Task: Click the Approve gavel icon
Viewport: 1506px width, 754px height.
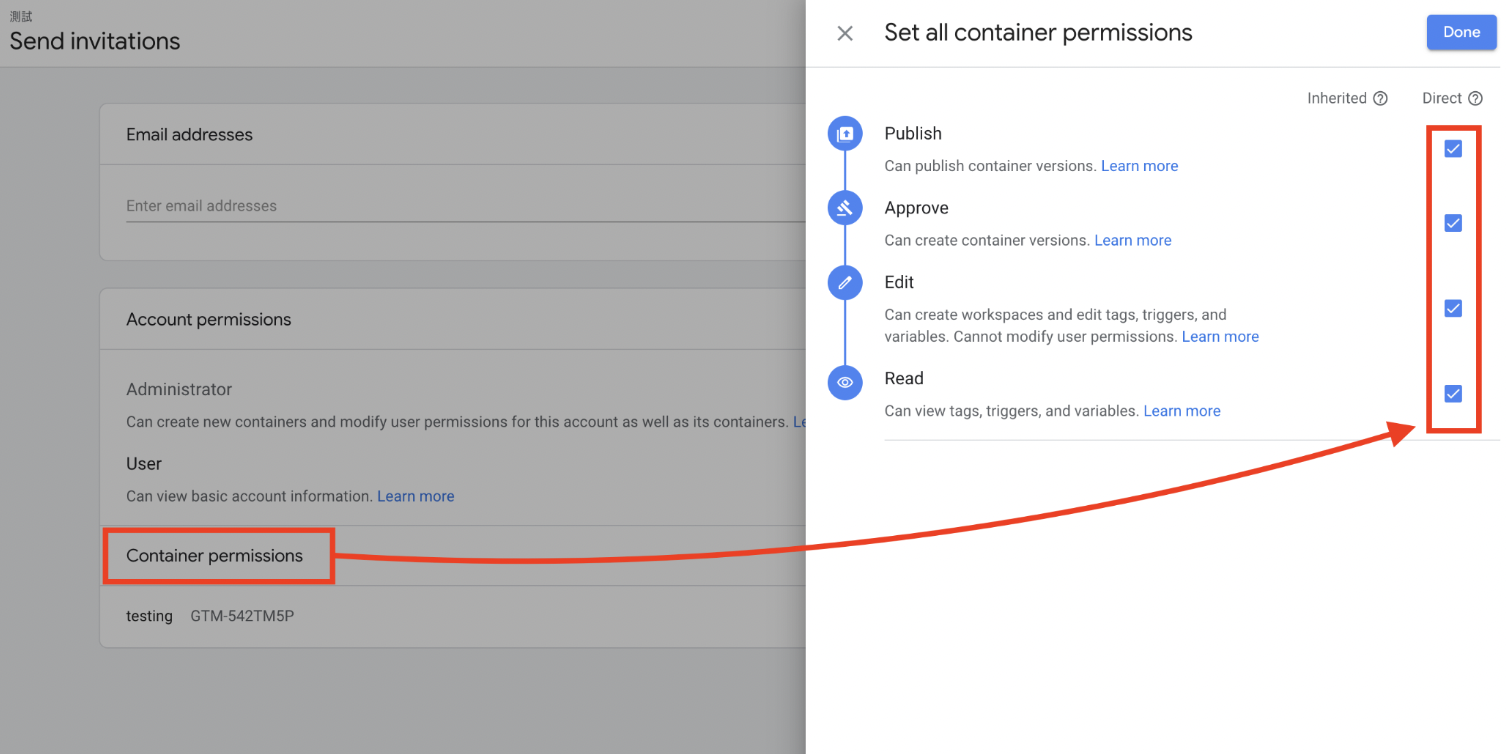Action: pos(845,208)
